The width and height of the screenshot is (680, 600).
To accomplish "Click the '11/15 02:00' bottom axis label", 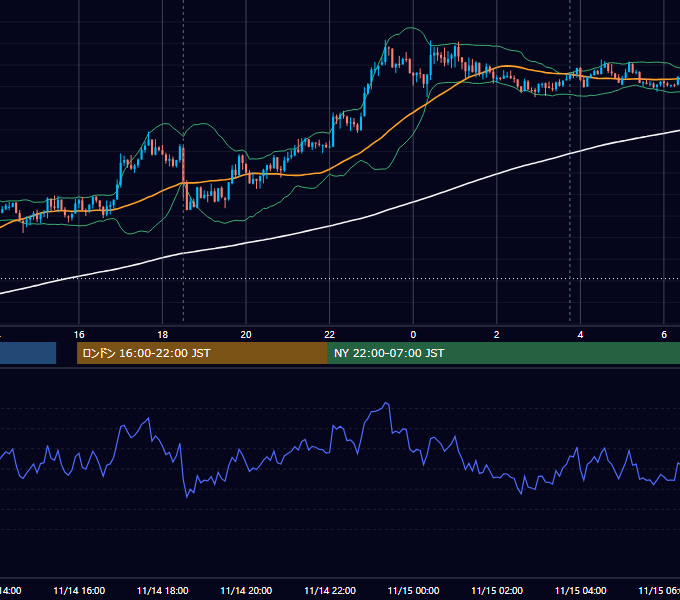I will 497,590.
